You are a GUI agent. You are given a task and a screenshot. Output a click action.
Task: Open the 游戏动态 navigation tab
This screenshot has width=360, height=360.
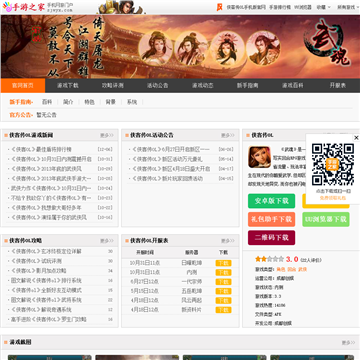point(203,85)
